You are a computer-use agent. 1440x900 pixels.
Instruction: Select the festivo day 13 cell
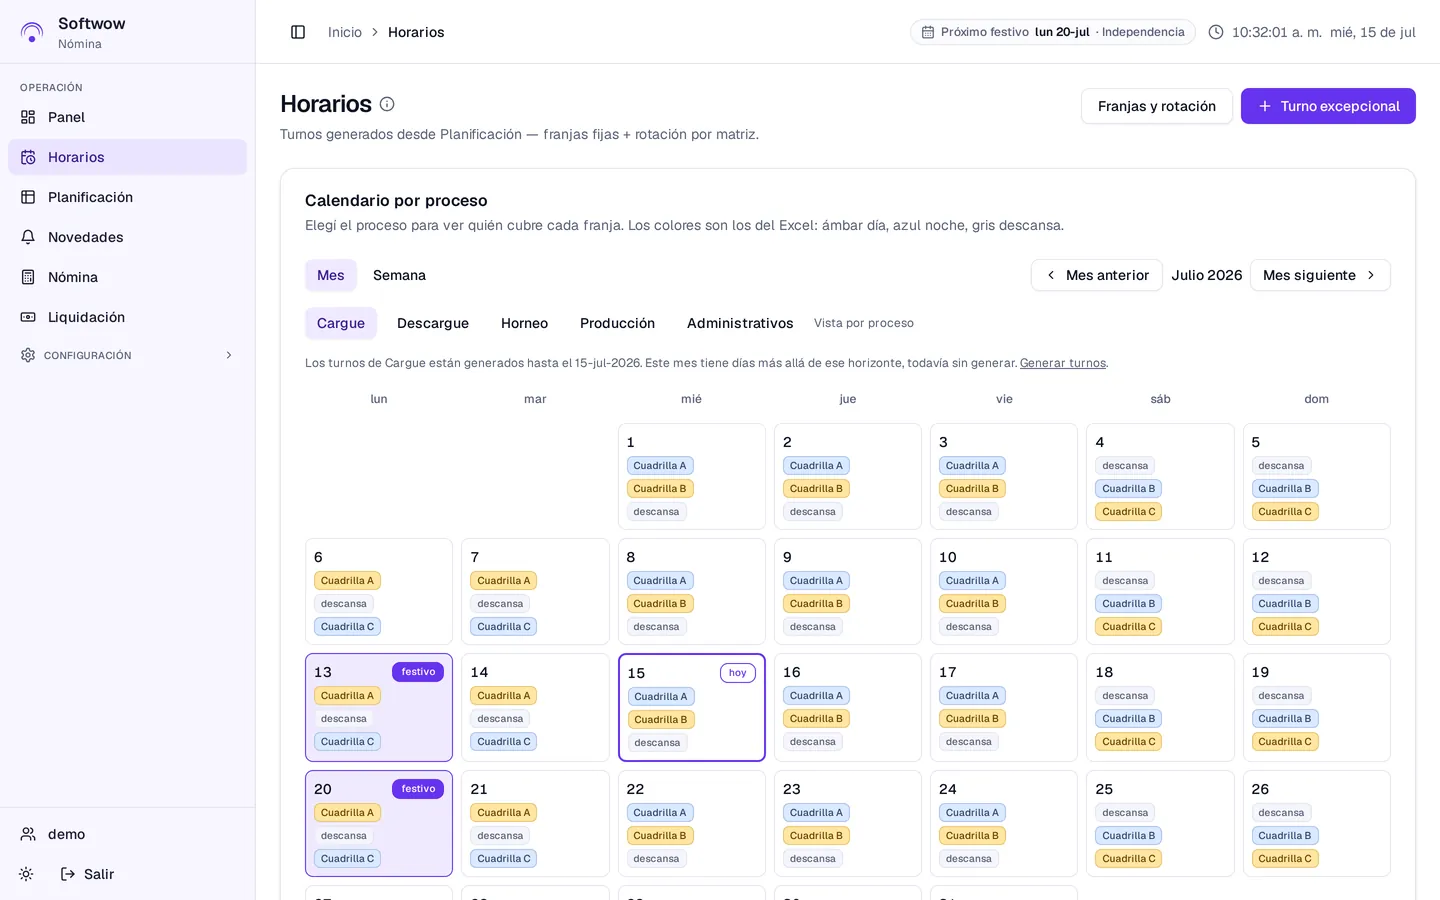coord(379,707)
